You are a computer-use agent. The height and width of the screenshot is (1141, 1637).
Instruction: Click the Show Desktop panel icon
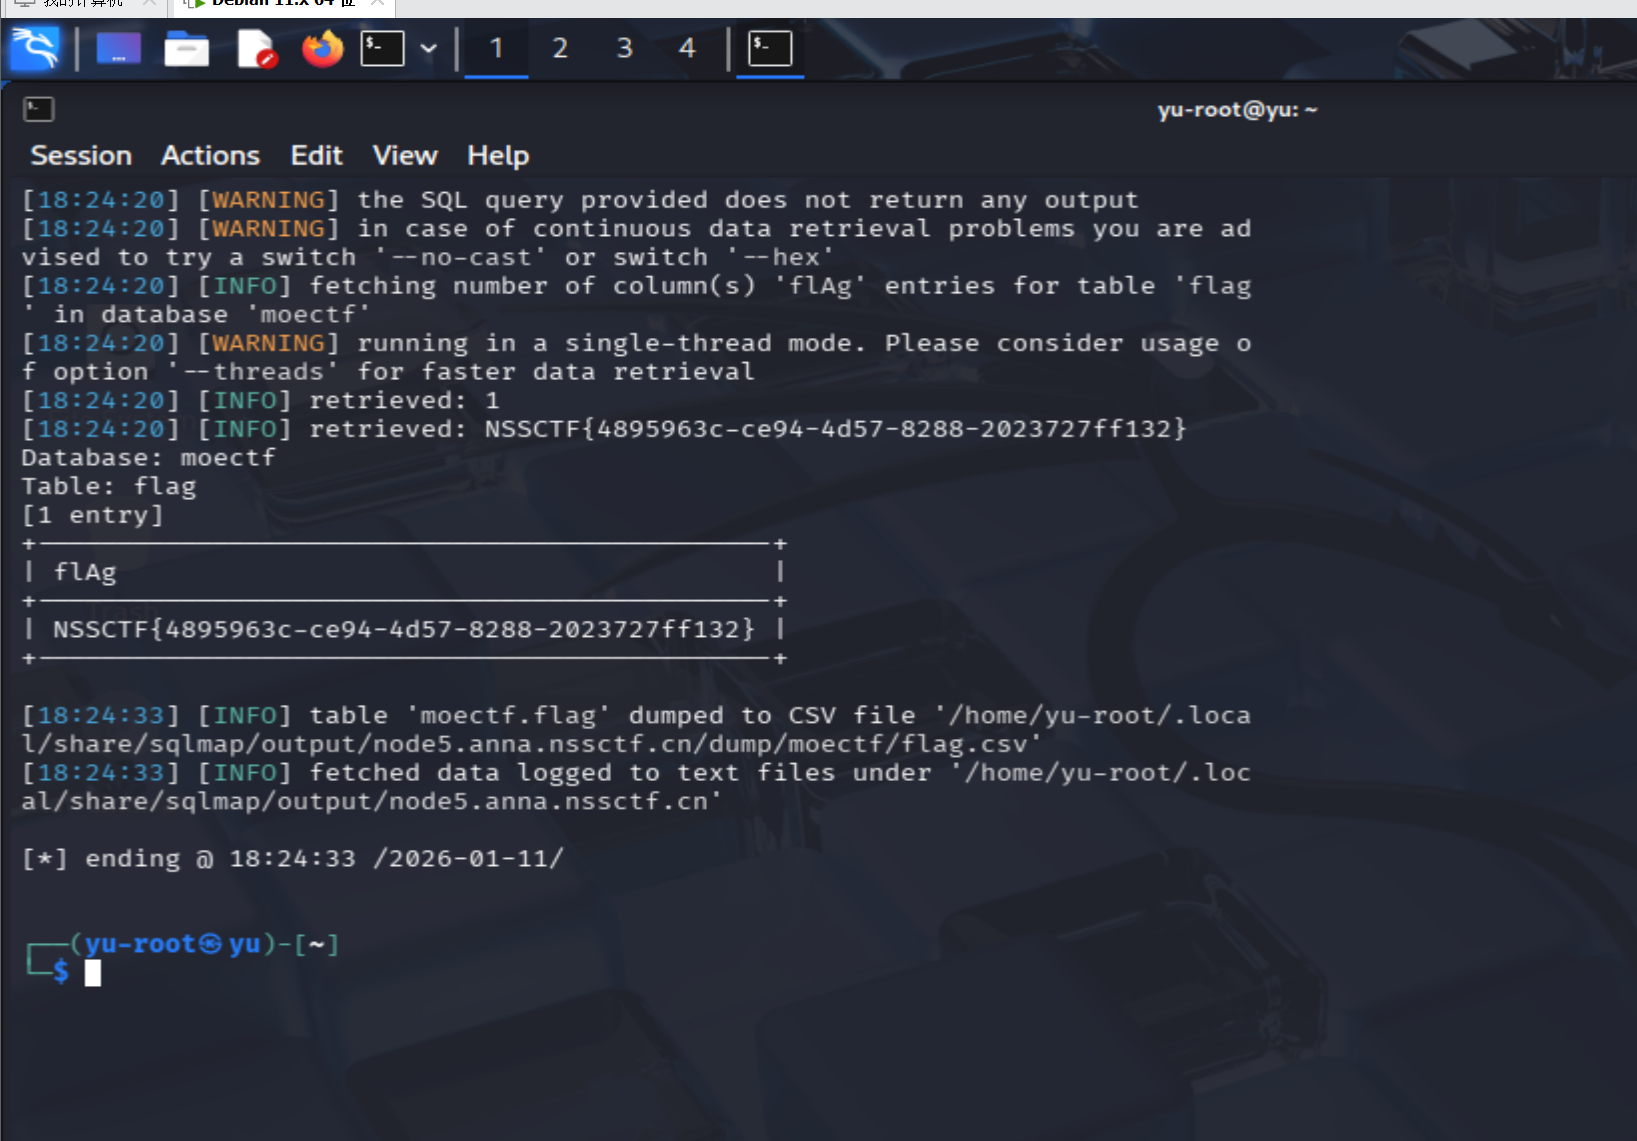[118, 48]
